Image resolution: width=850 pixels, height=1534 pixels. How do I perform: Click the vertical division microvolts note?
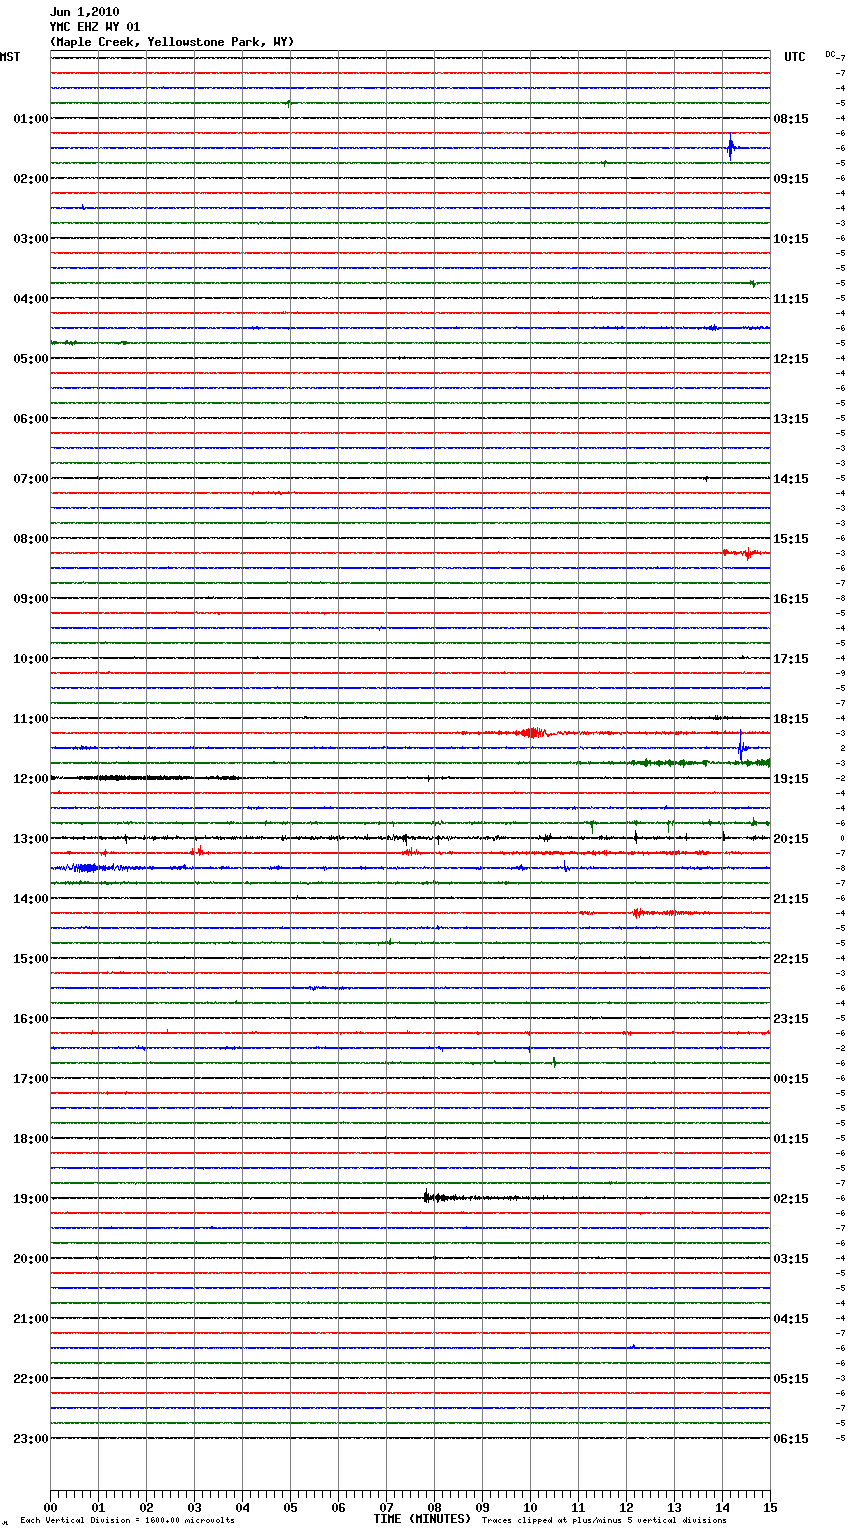click(127, 1521)
